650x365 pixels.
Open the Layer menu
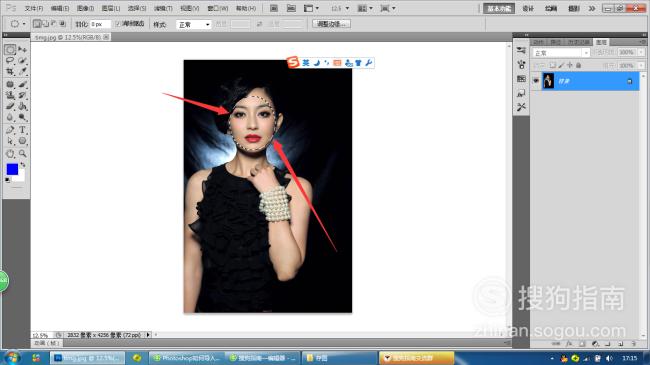pos(111,8)
